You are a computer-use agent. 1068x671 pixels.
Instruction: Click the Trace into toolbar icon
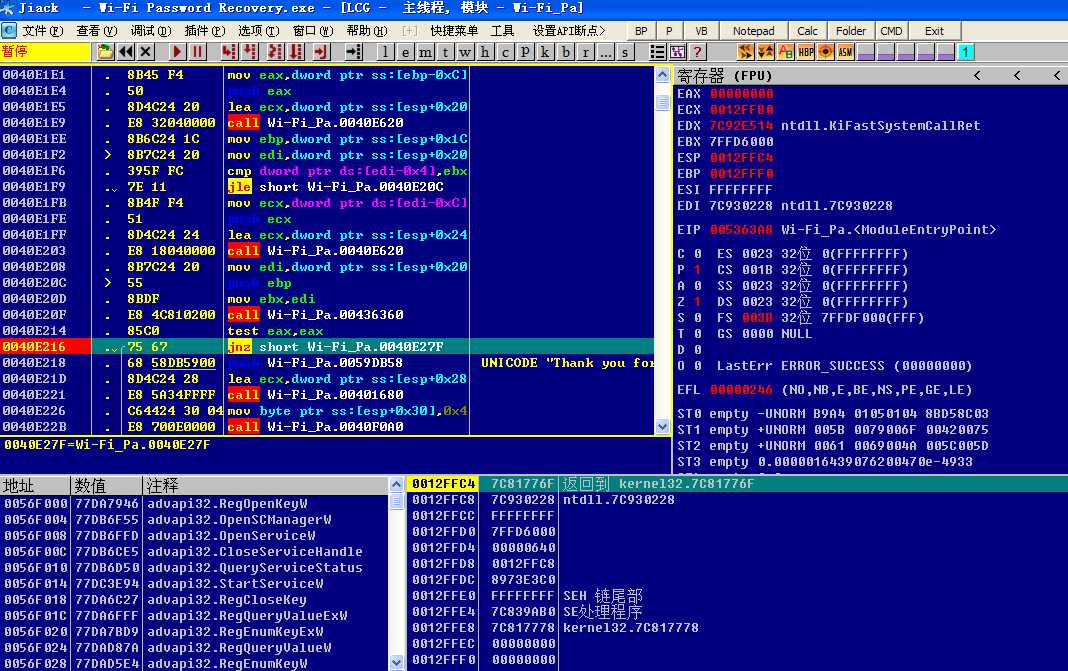pos(275,52)
